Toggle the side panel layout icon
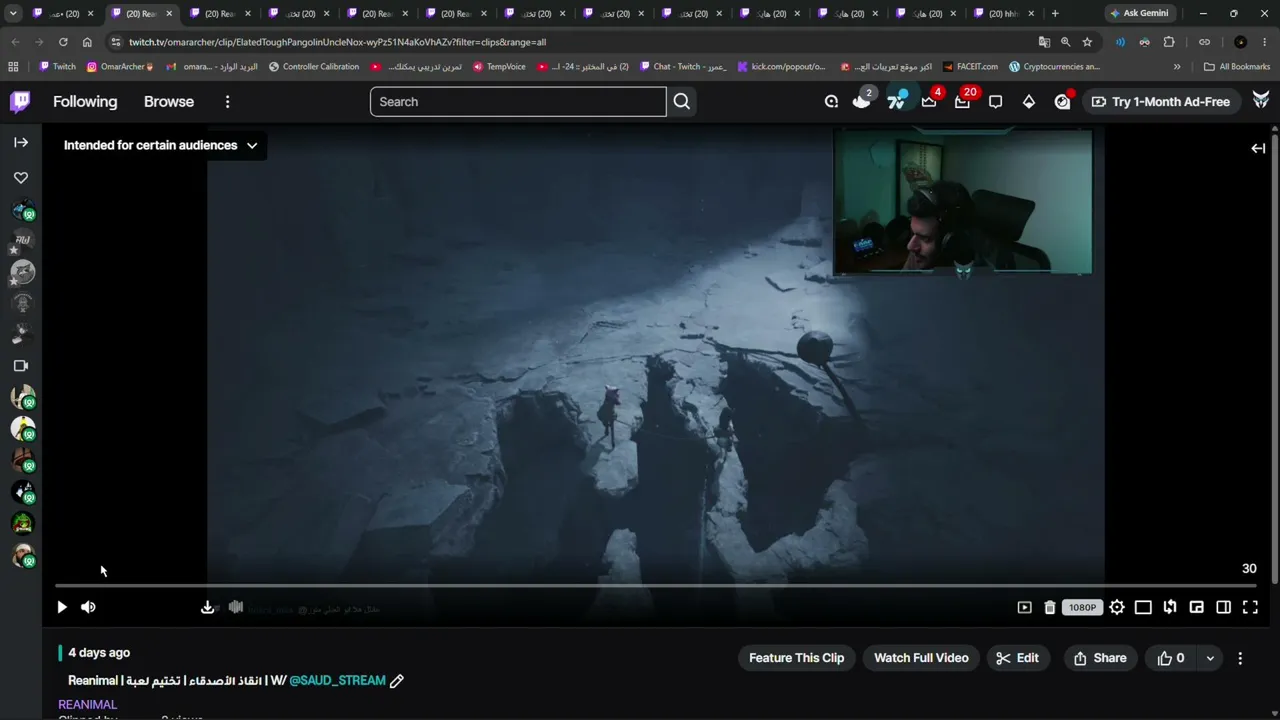This screenshot has height=720, width=1280. (1223, 607)
